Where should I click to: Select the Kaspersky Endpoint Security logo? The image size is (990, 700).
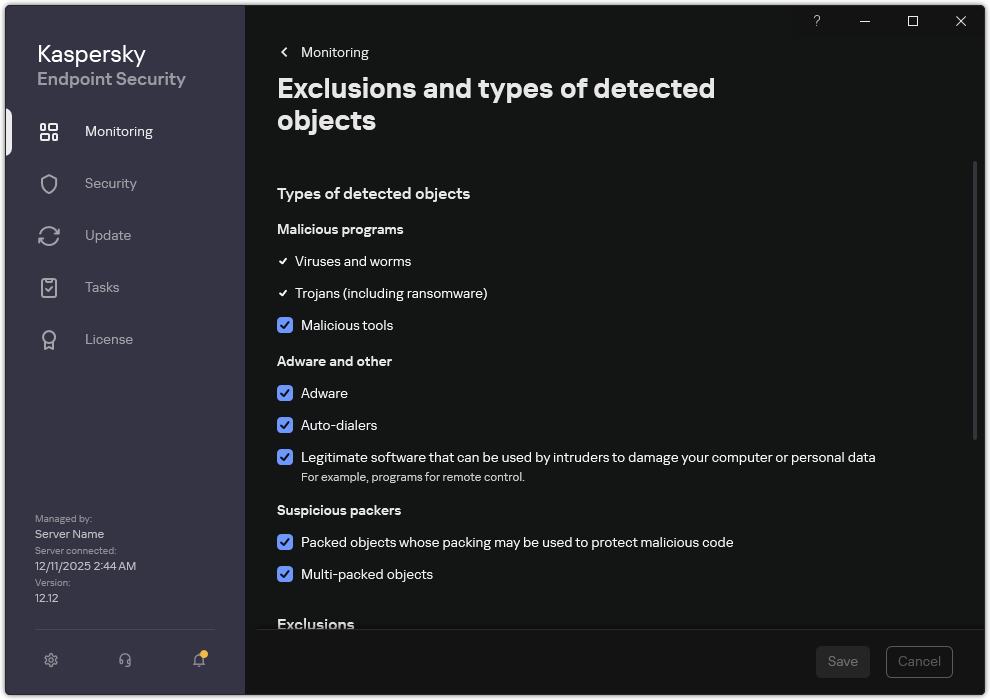tap(110, 65)
